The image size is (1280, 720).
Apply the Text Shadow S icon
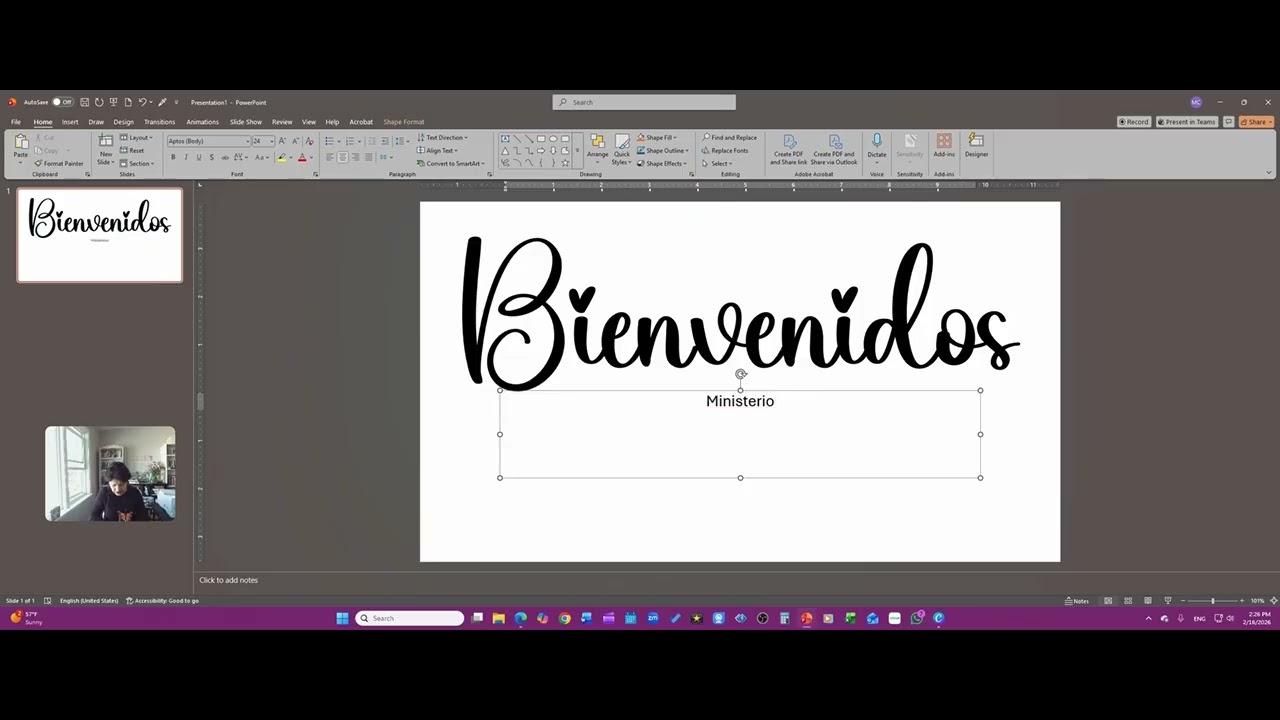coord(211,157)
